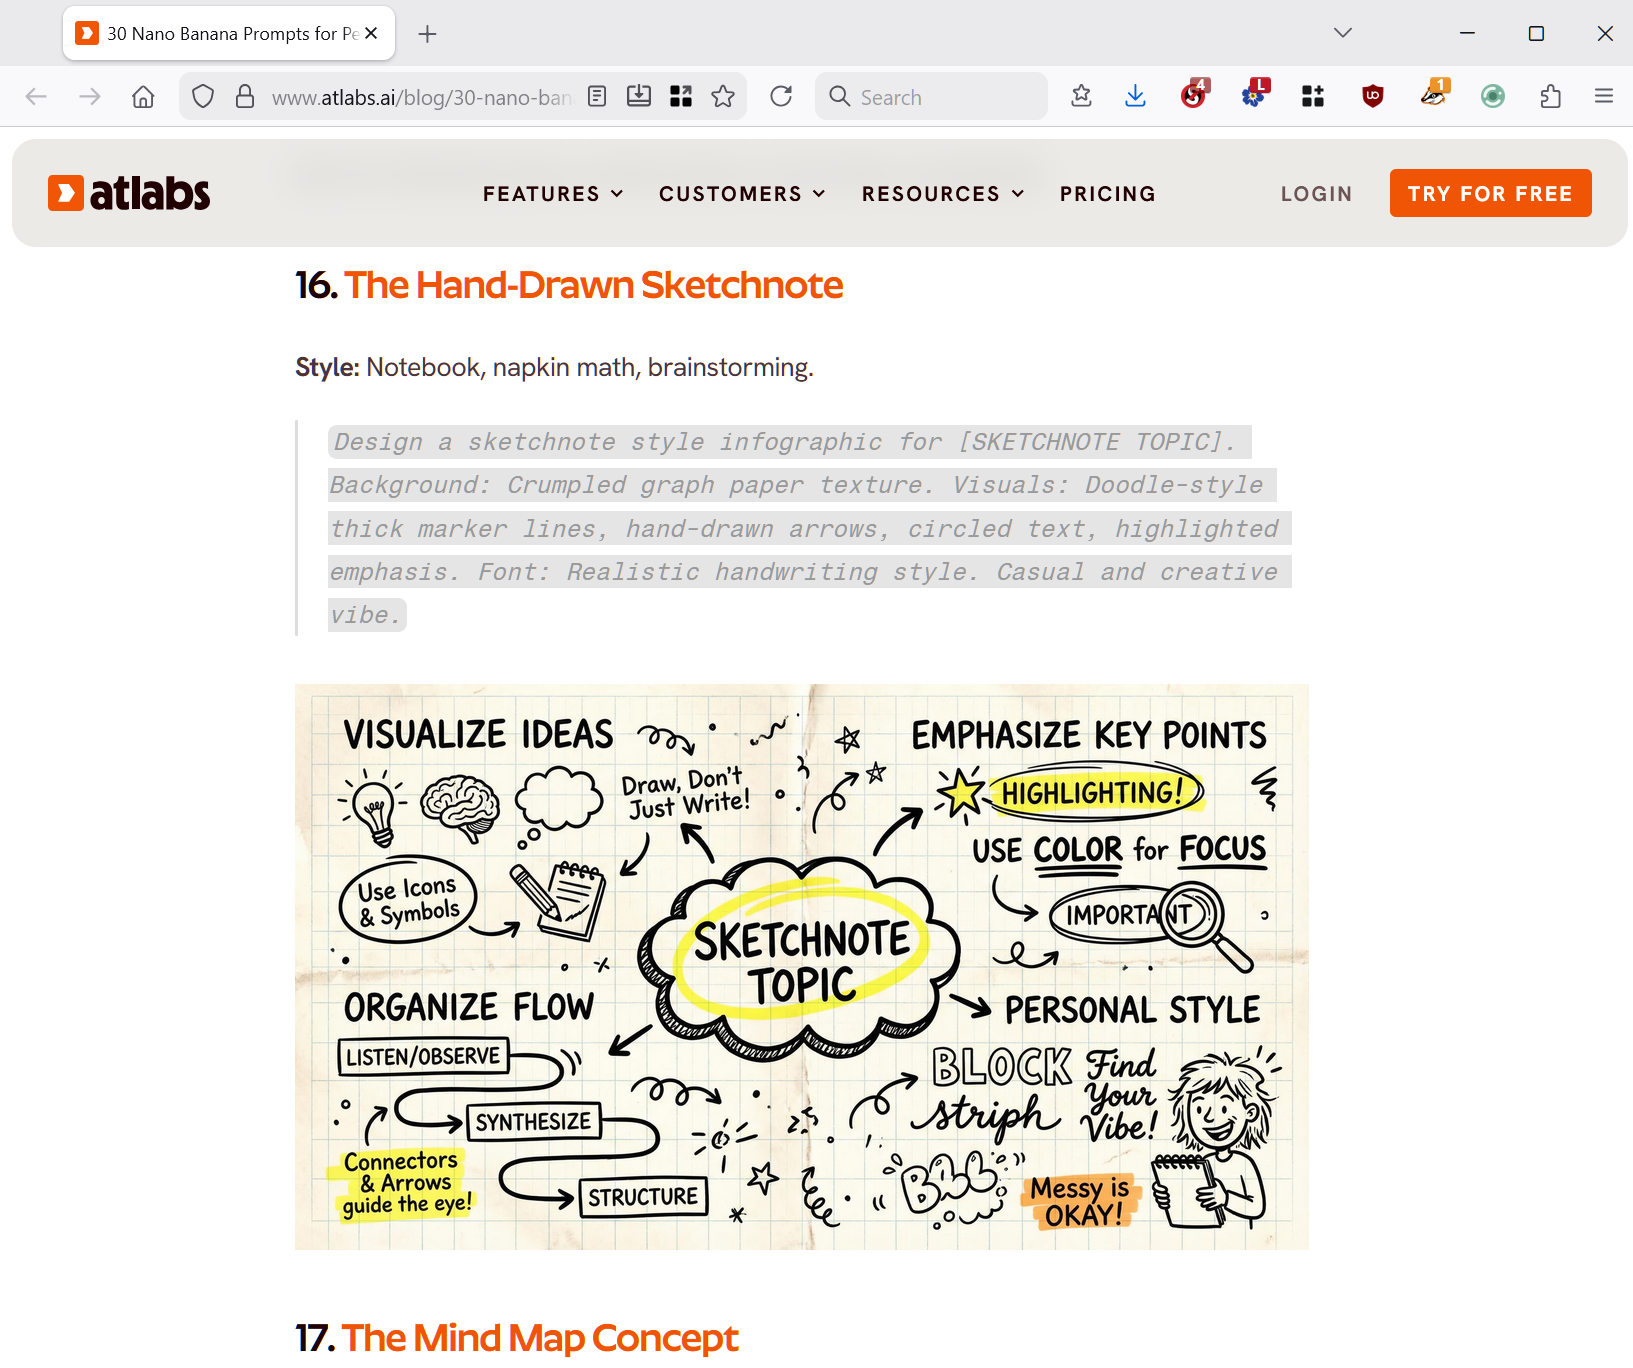
Task: View site security padlock information
Action: click(245, 97)
